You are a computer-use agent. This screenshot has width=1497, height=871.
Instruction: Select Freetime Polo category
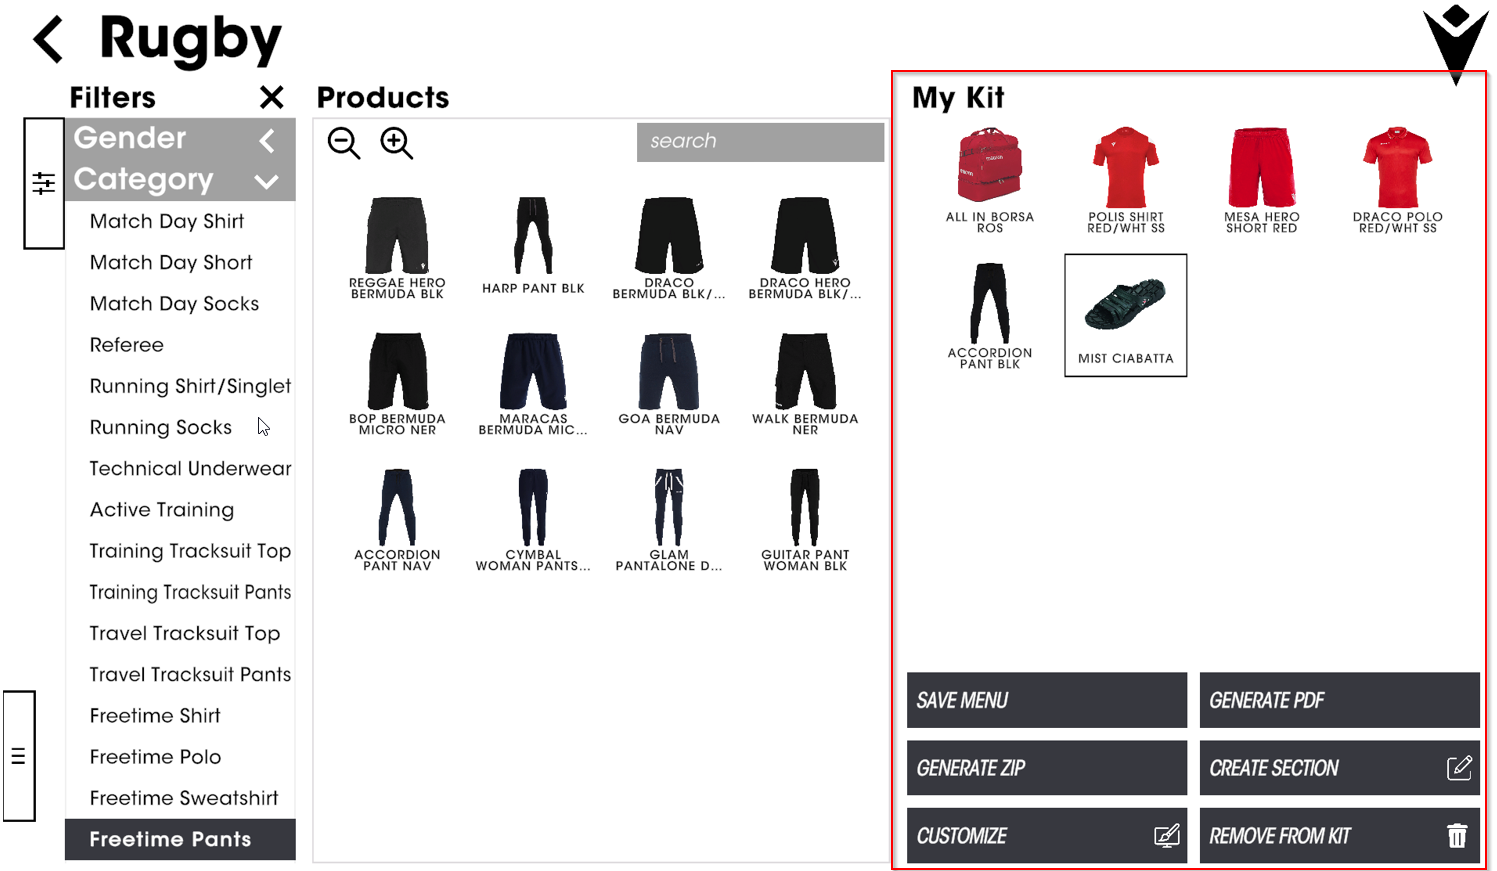click(155, 757)
